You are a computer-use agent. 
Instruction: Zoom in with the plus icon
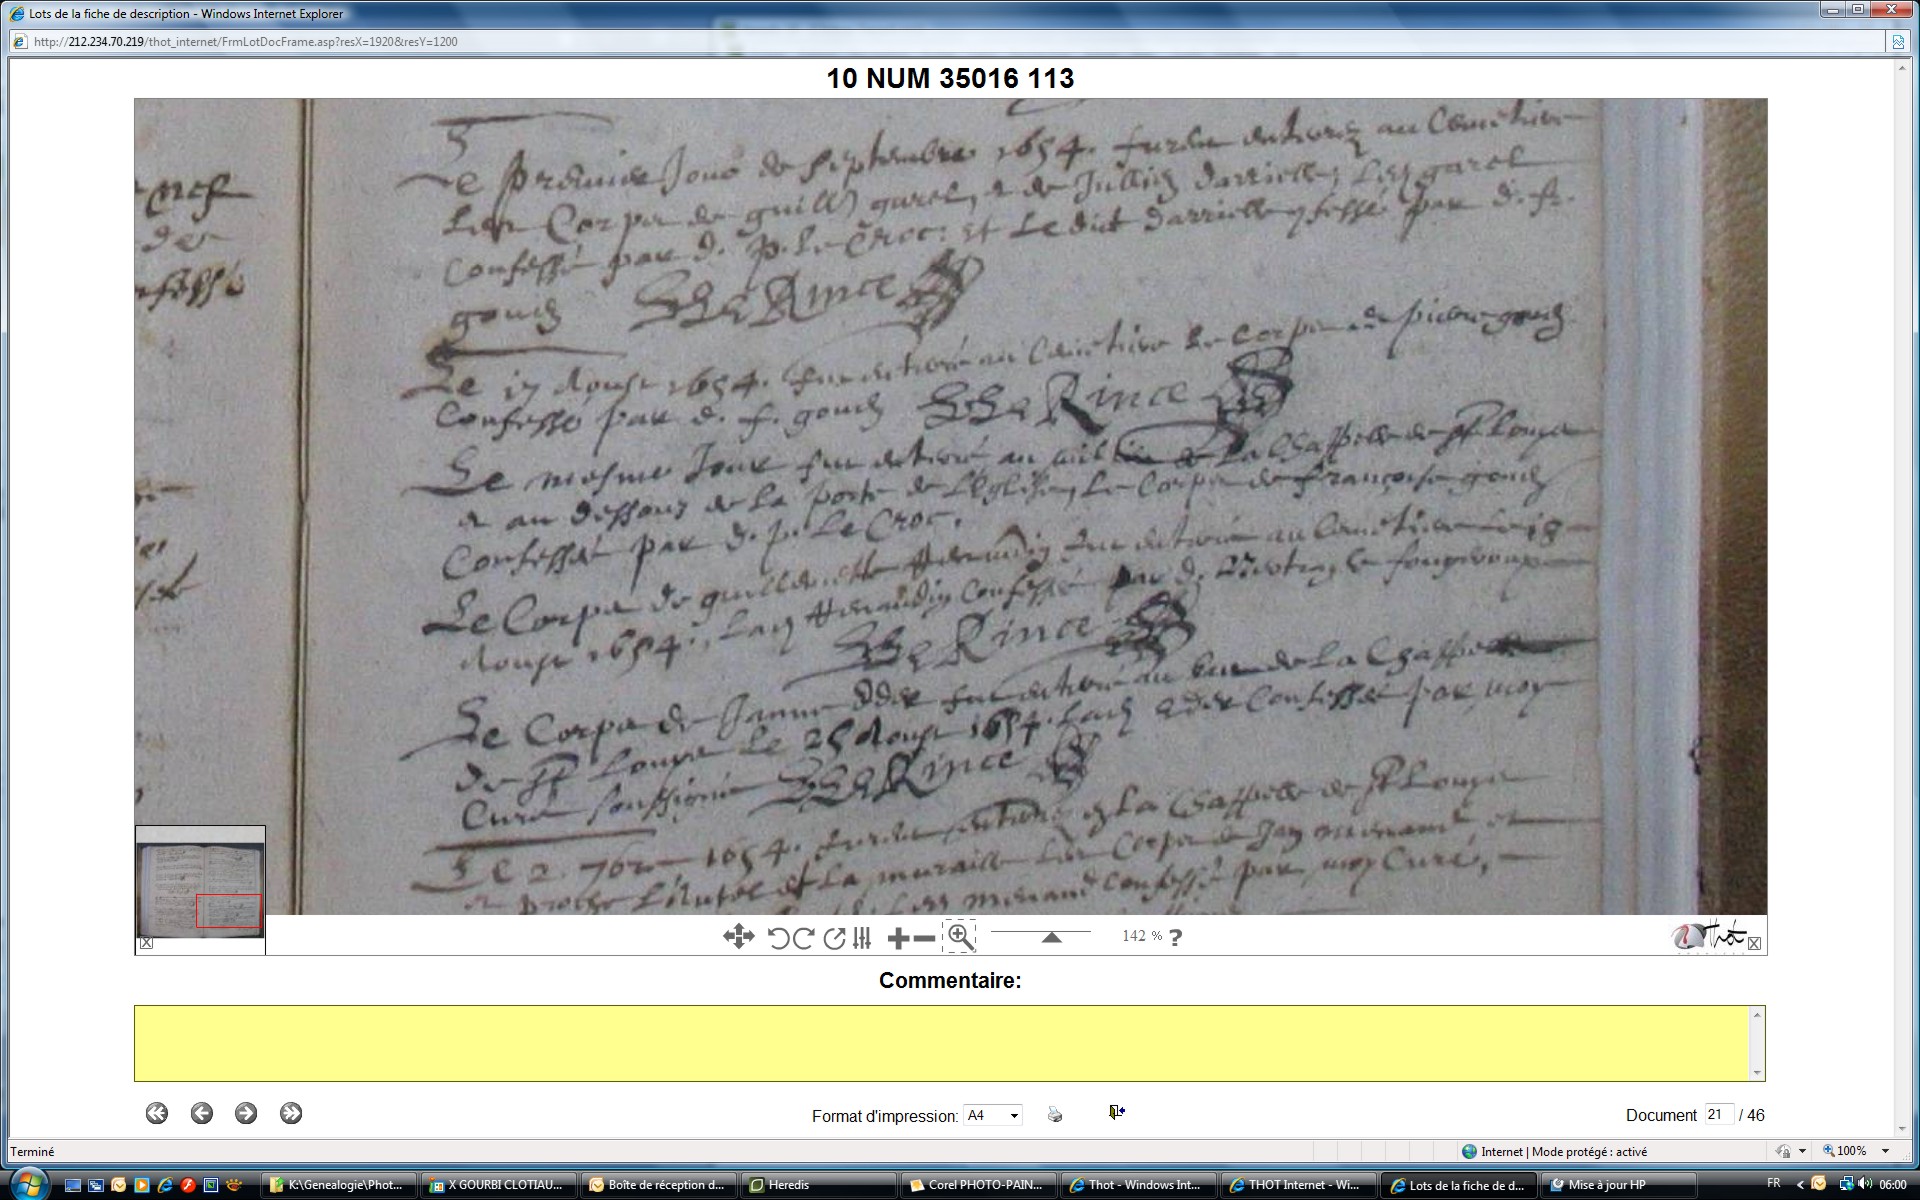coord(898,938)
